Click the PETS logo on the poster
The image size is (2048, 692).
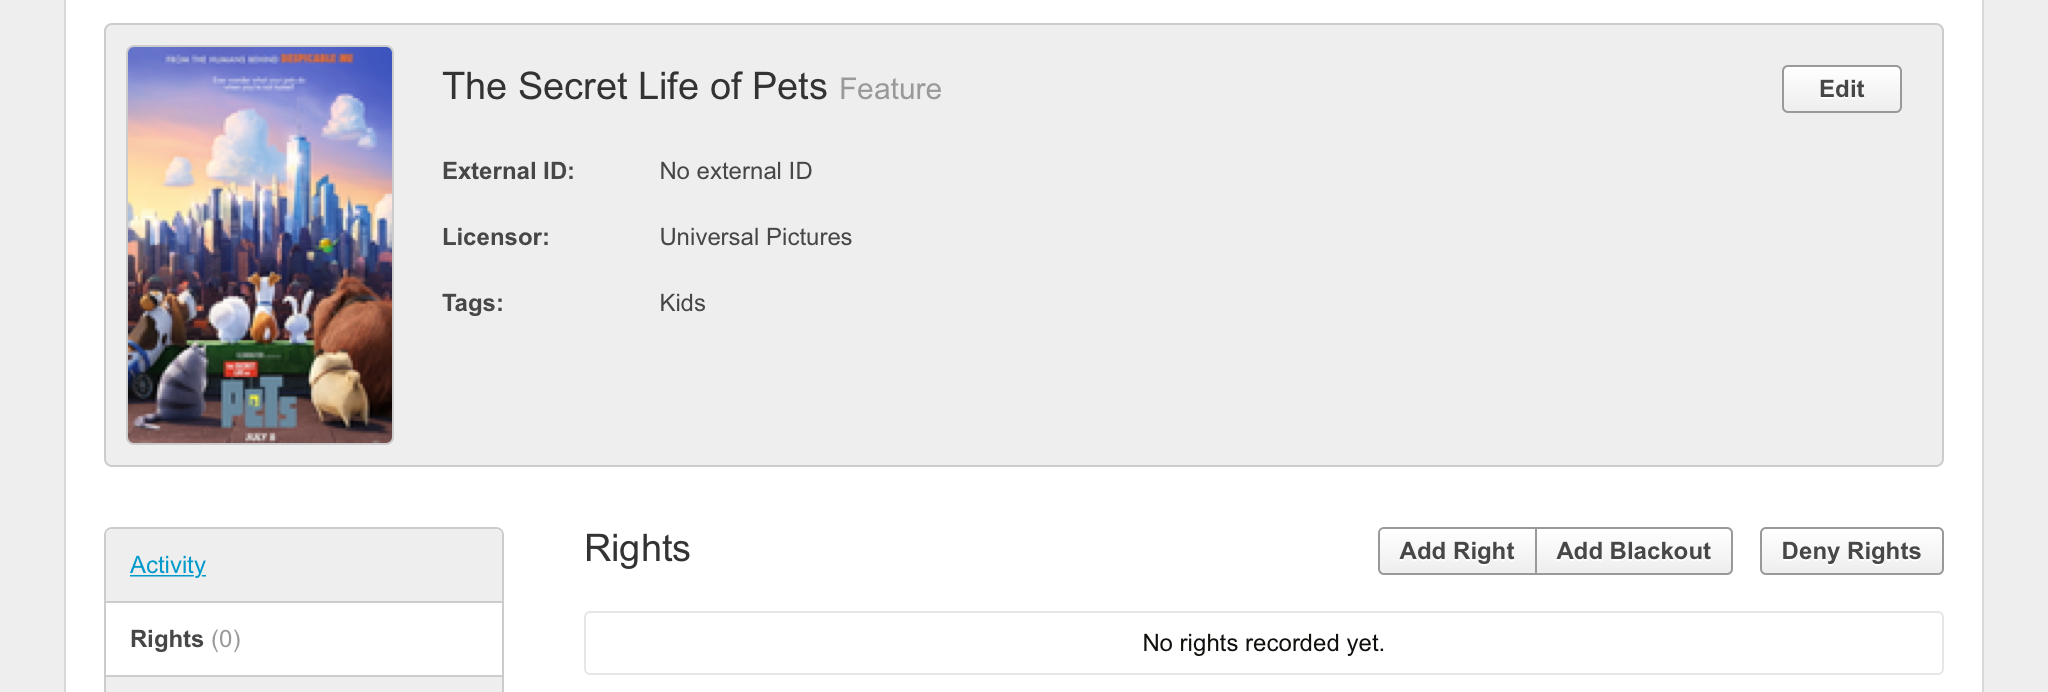[259, 401]
